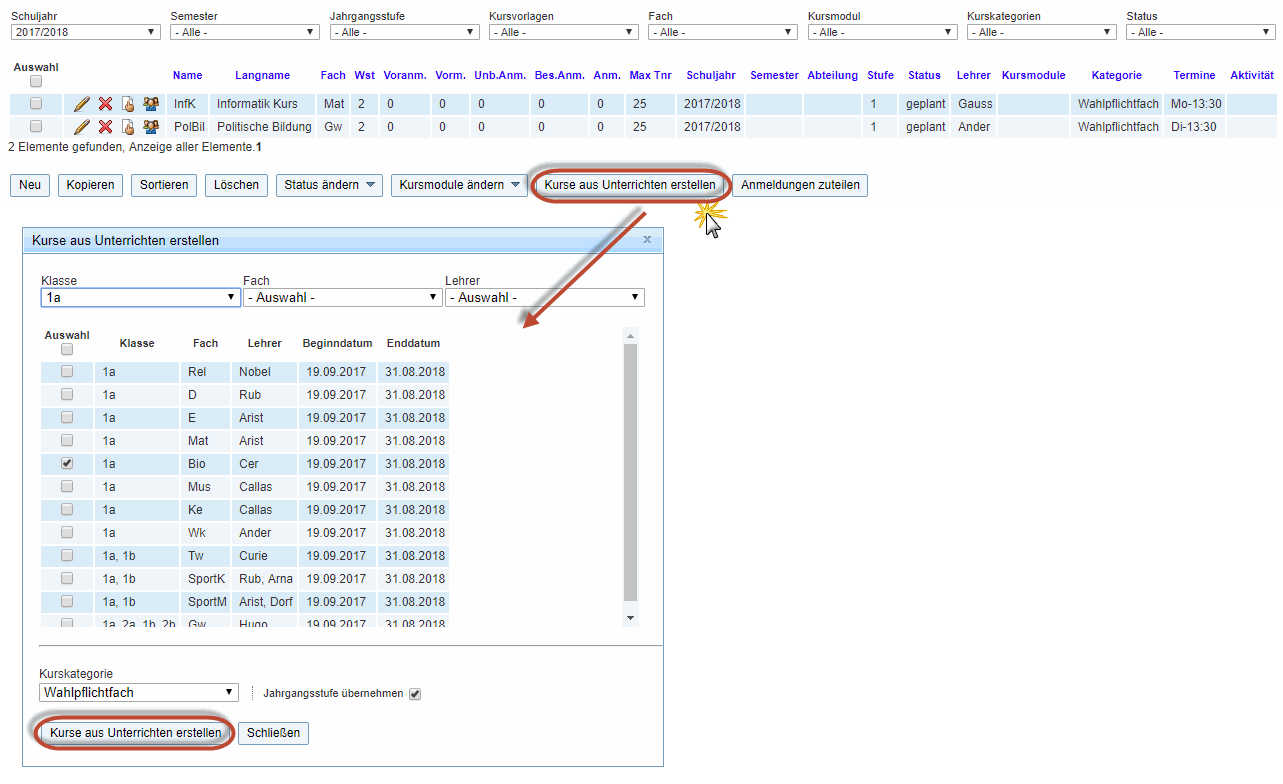Image resolution: width=1283 pixels, height=784 pixels.
Task: Click the Kopieren button
Action: pyautogui.click(x=90, y=185)
